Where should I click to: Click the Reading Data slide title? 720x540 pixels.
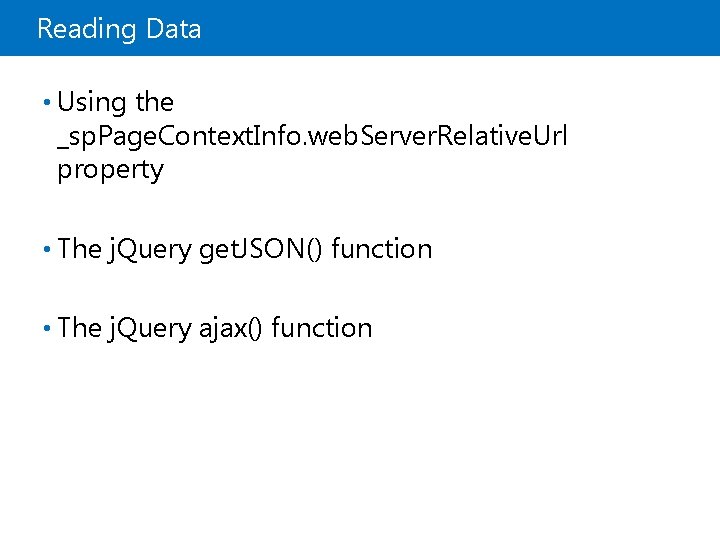119,29
